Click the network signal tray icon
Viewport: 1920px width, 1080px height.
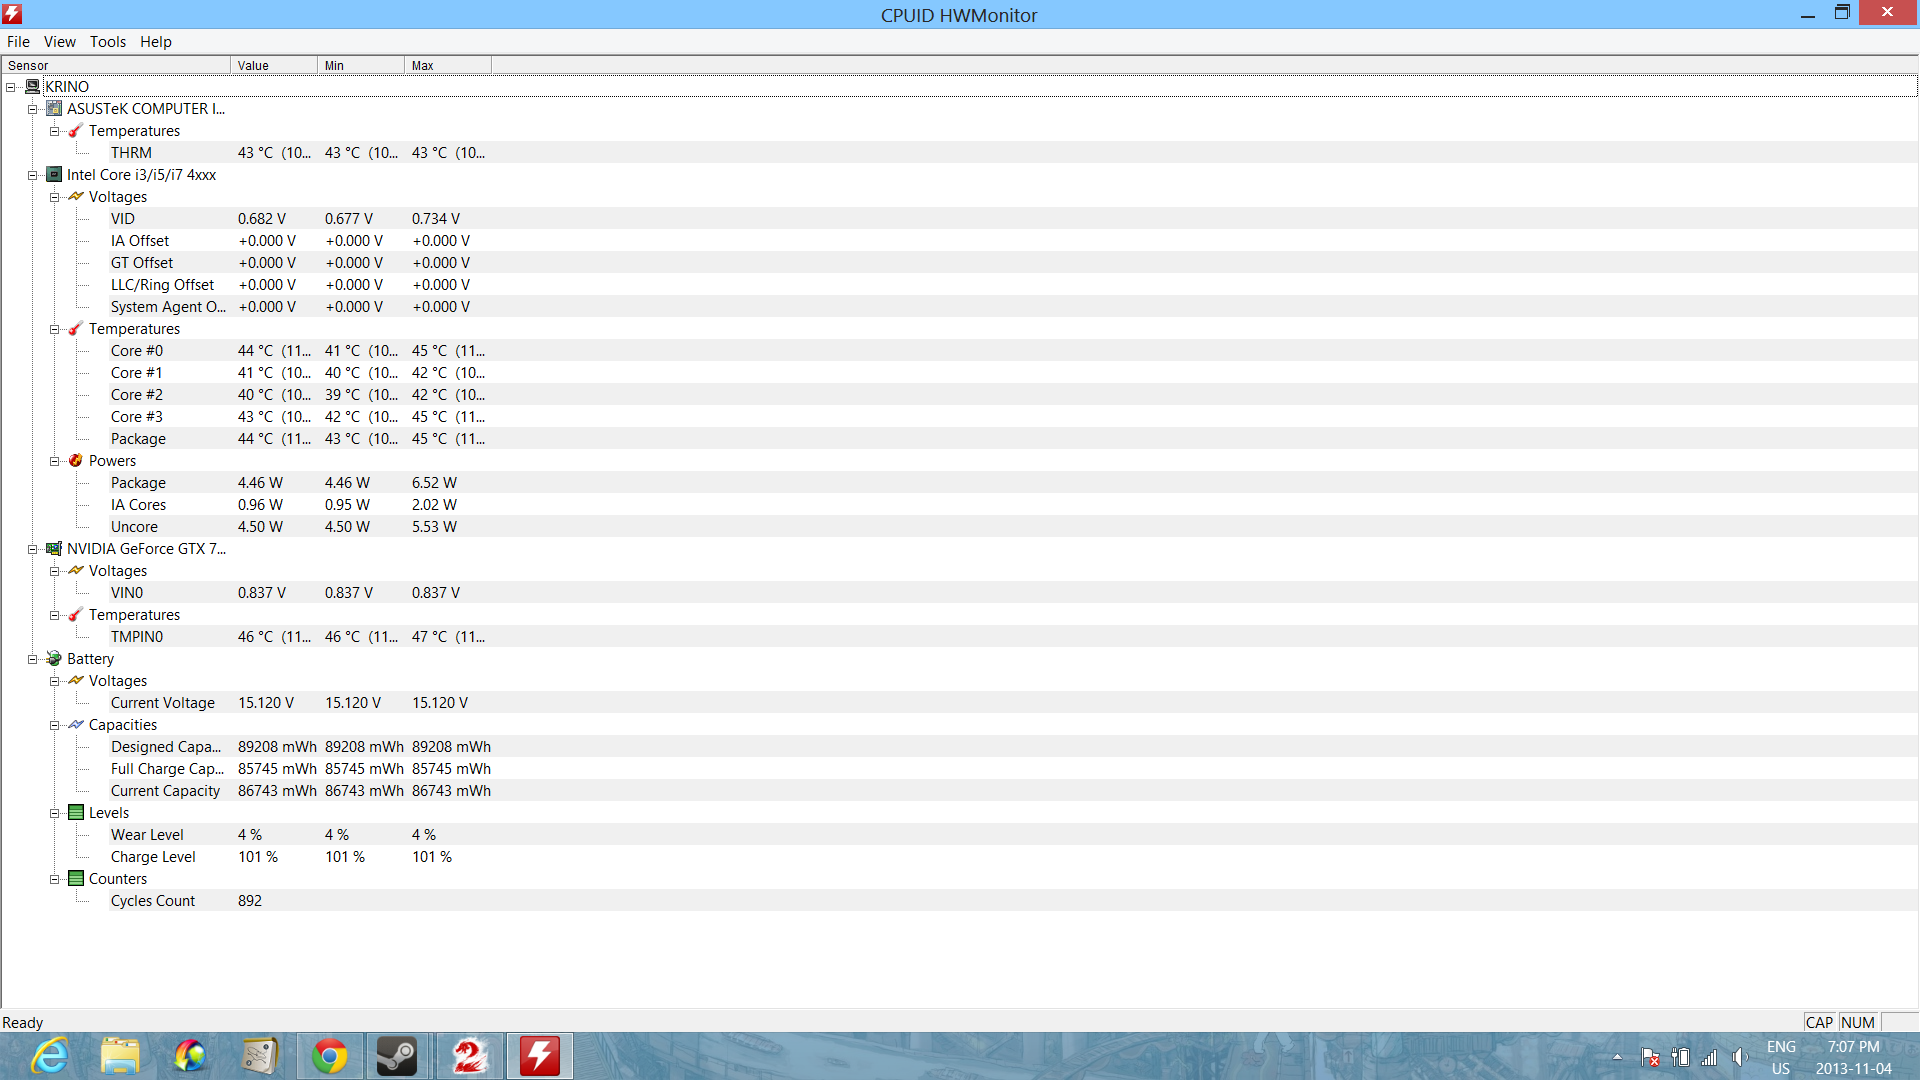[x=1710, y=1057]
